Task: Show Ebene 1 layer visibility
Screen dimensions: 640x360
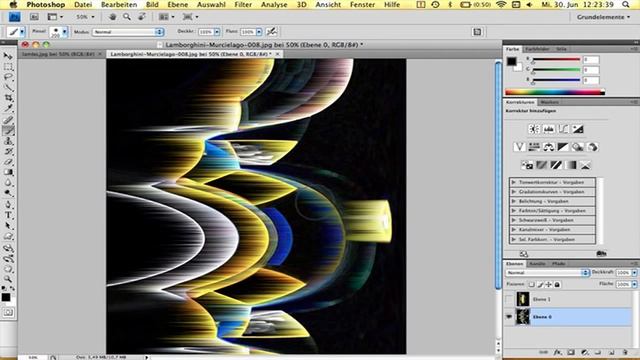Action: tap(509, 299)
